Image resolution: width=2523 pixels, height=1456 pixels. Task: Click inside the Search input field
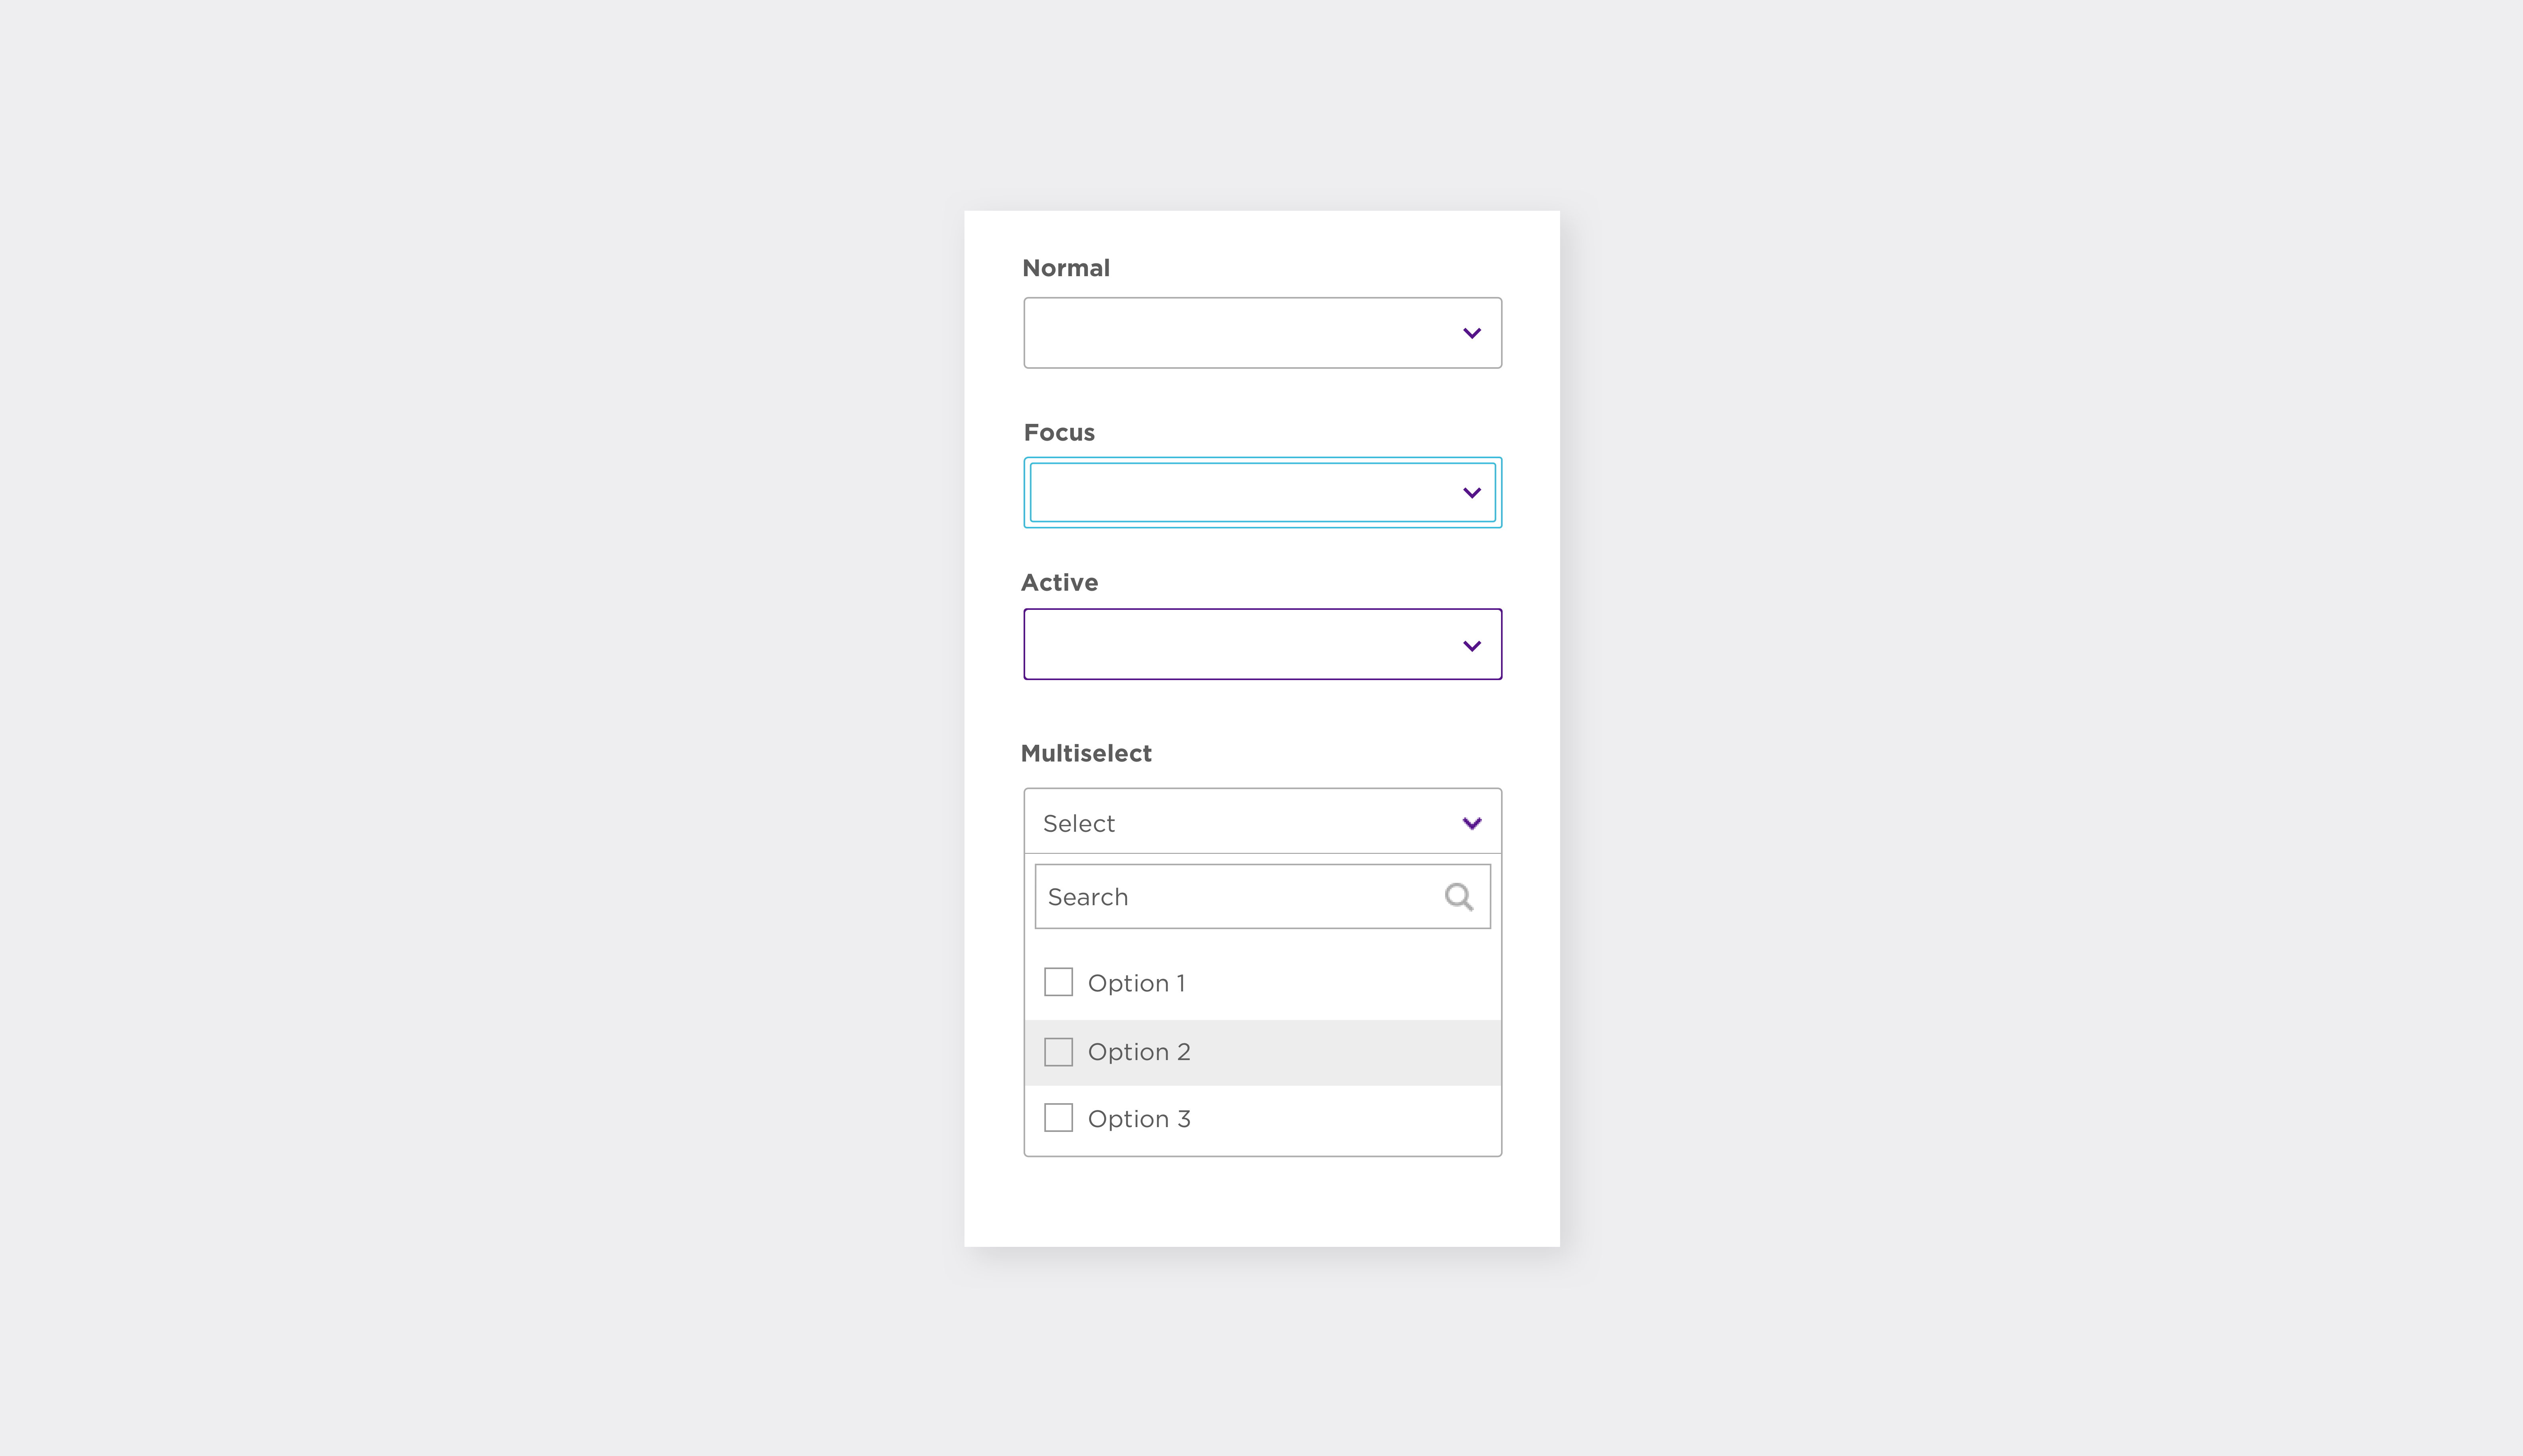tap(1262, 897)
